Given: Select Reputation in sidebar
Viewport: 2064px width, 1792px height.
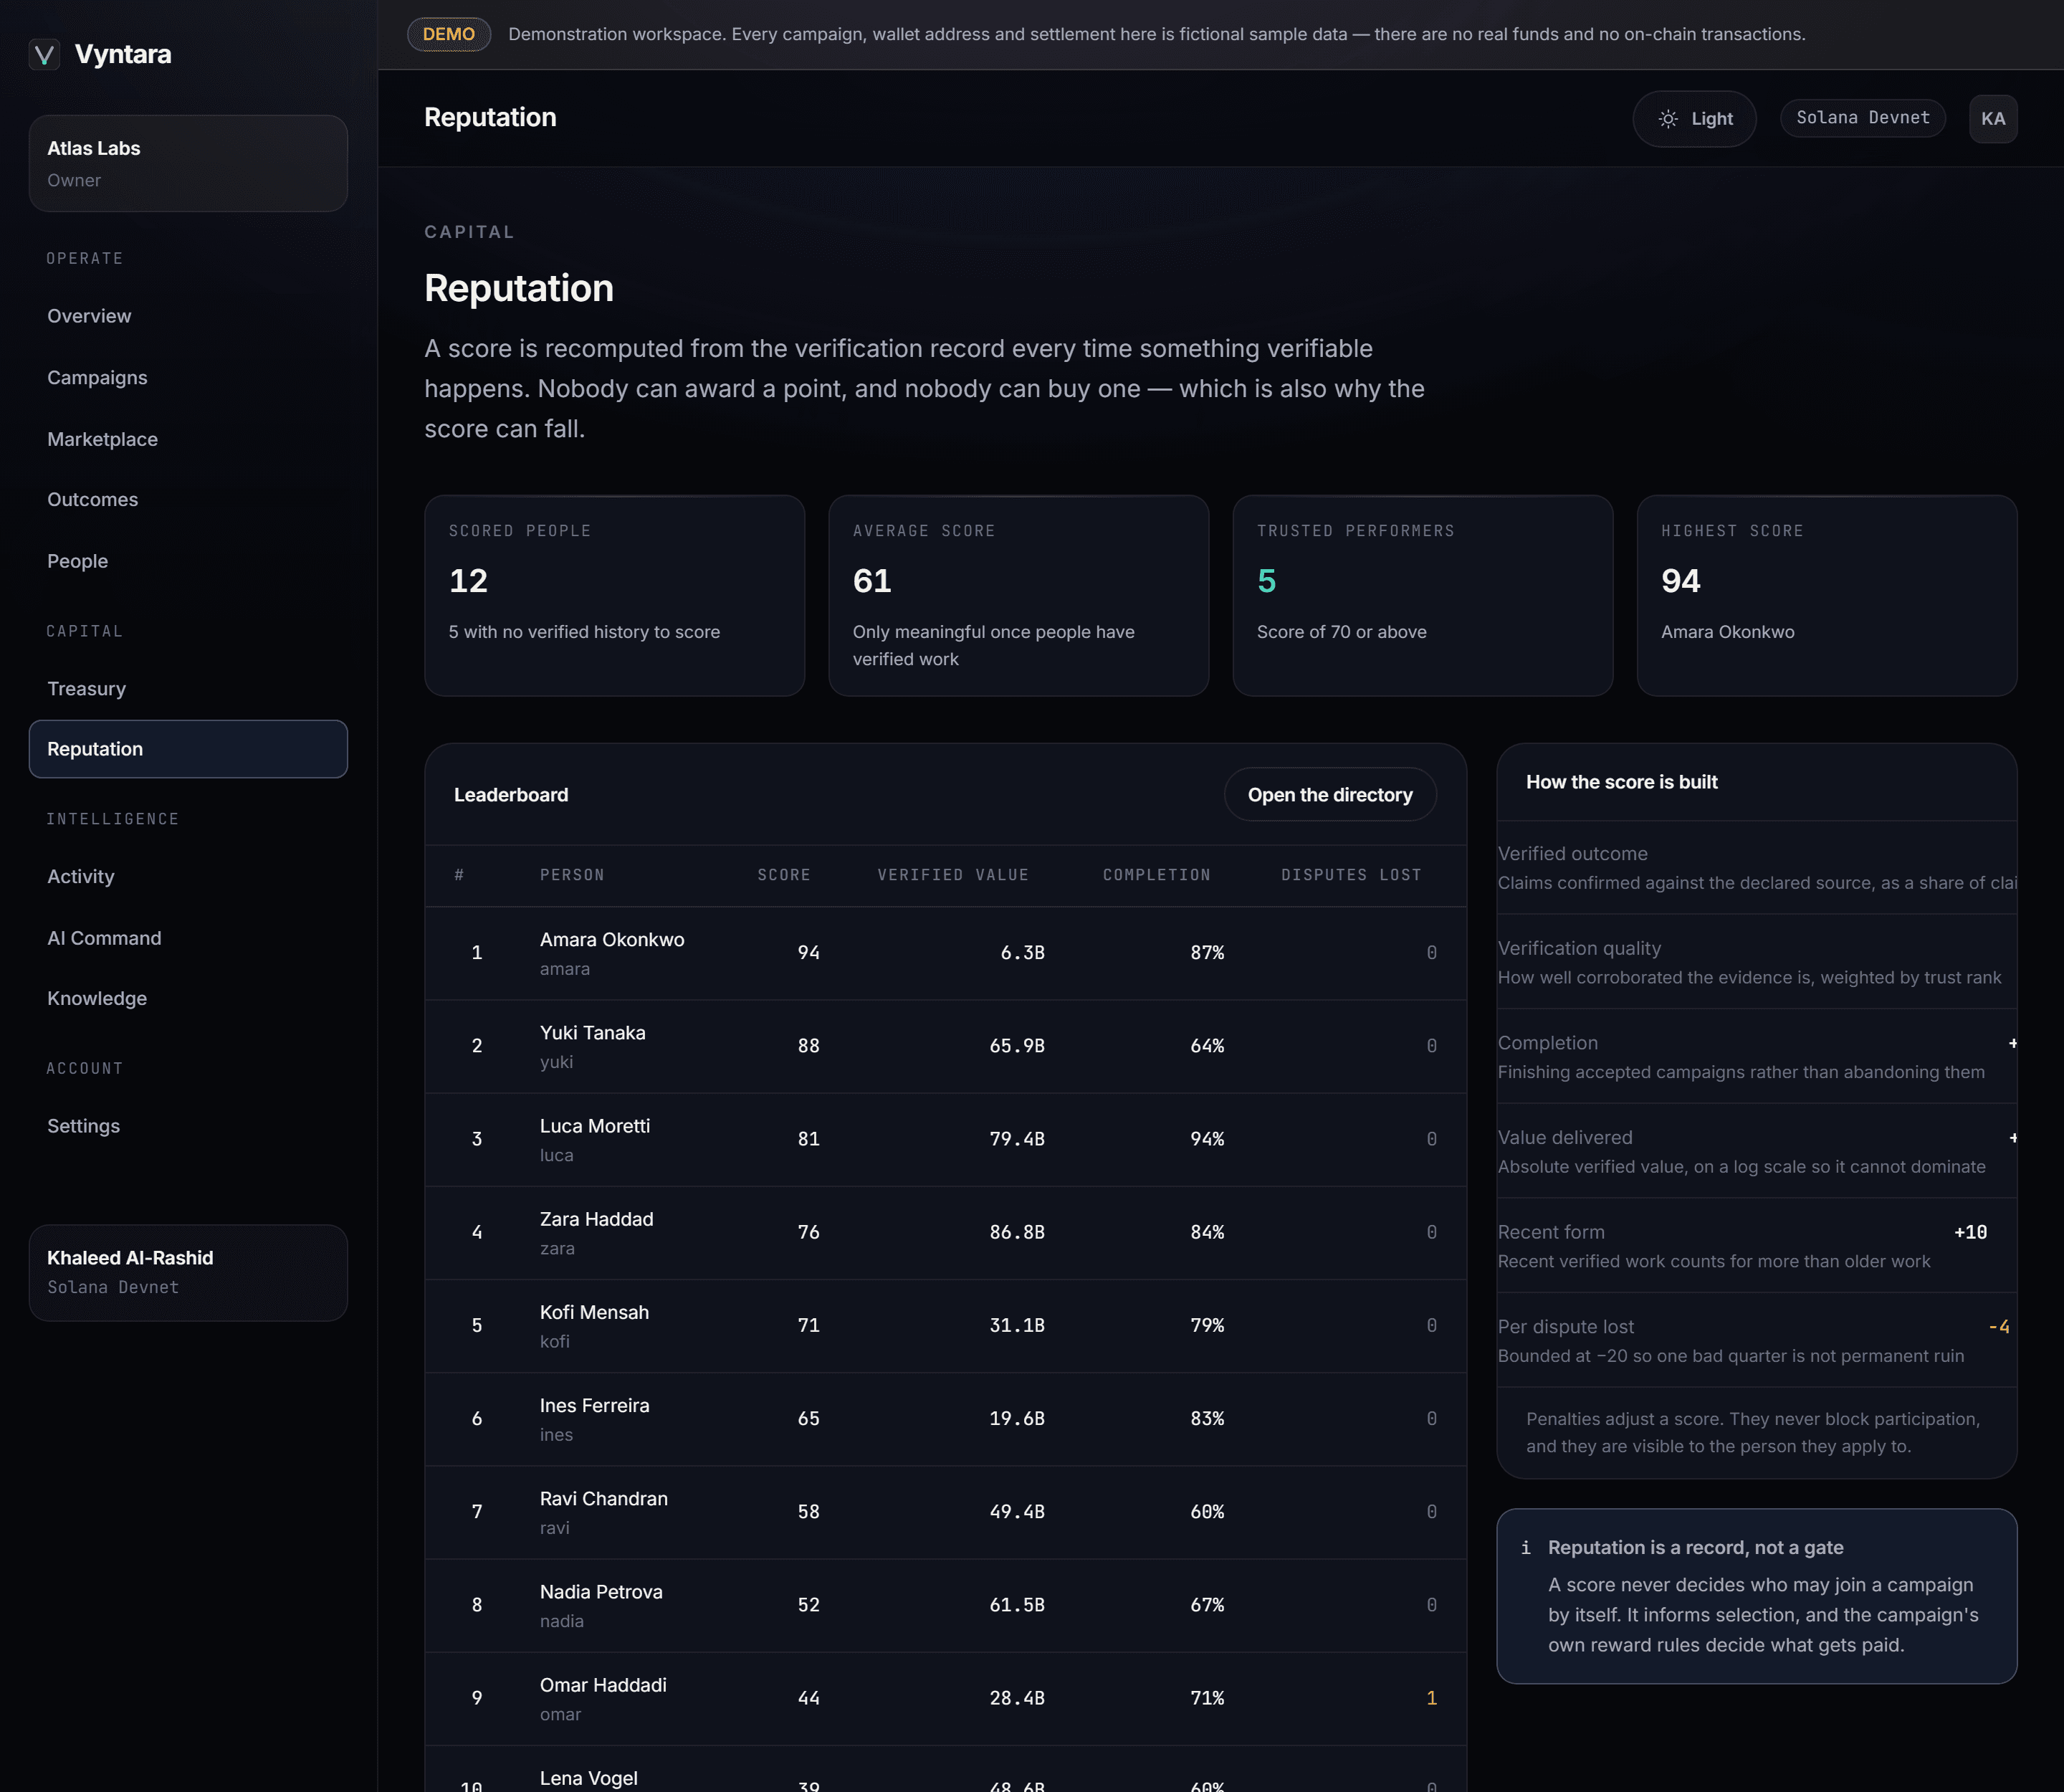Looking at the screenshot, I should click(188, 749).
